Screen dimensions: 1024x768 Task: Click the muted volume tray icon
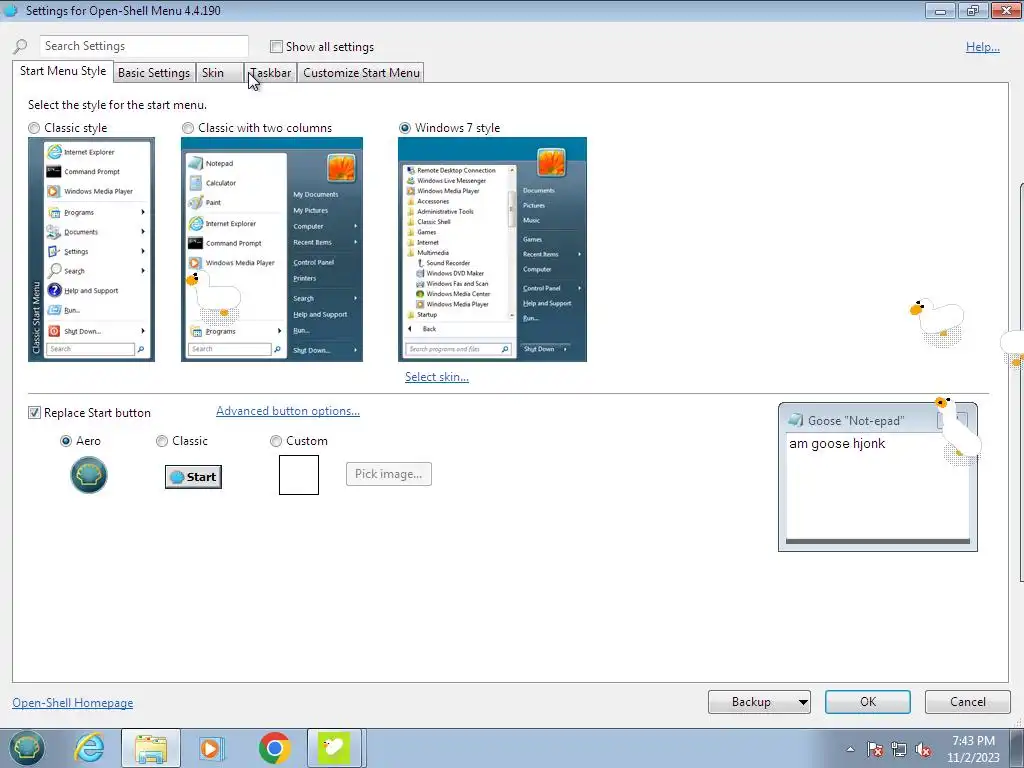point(923,749)
